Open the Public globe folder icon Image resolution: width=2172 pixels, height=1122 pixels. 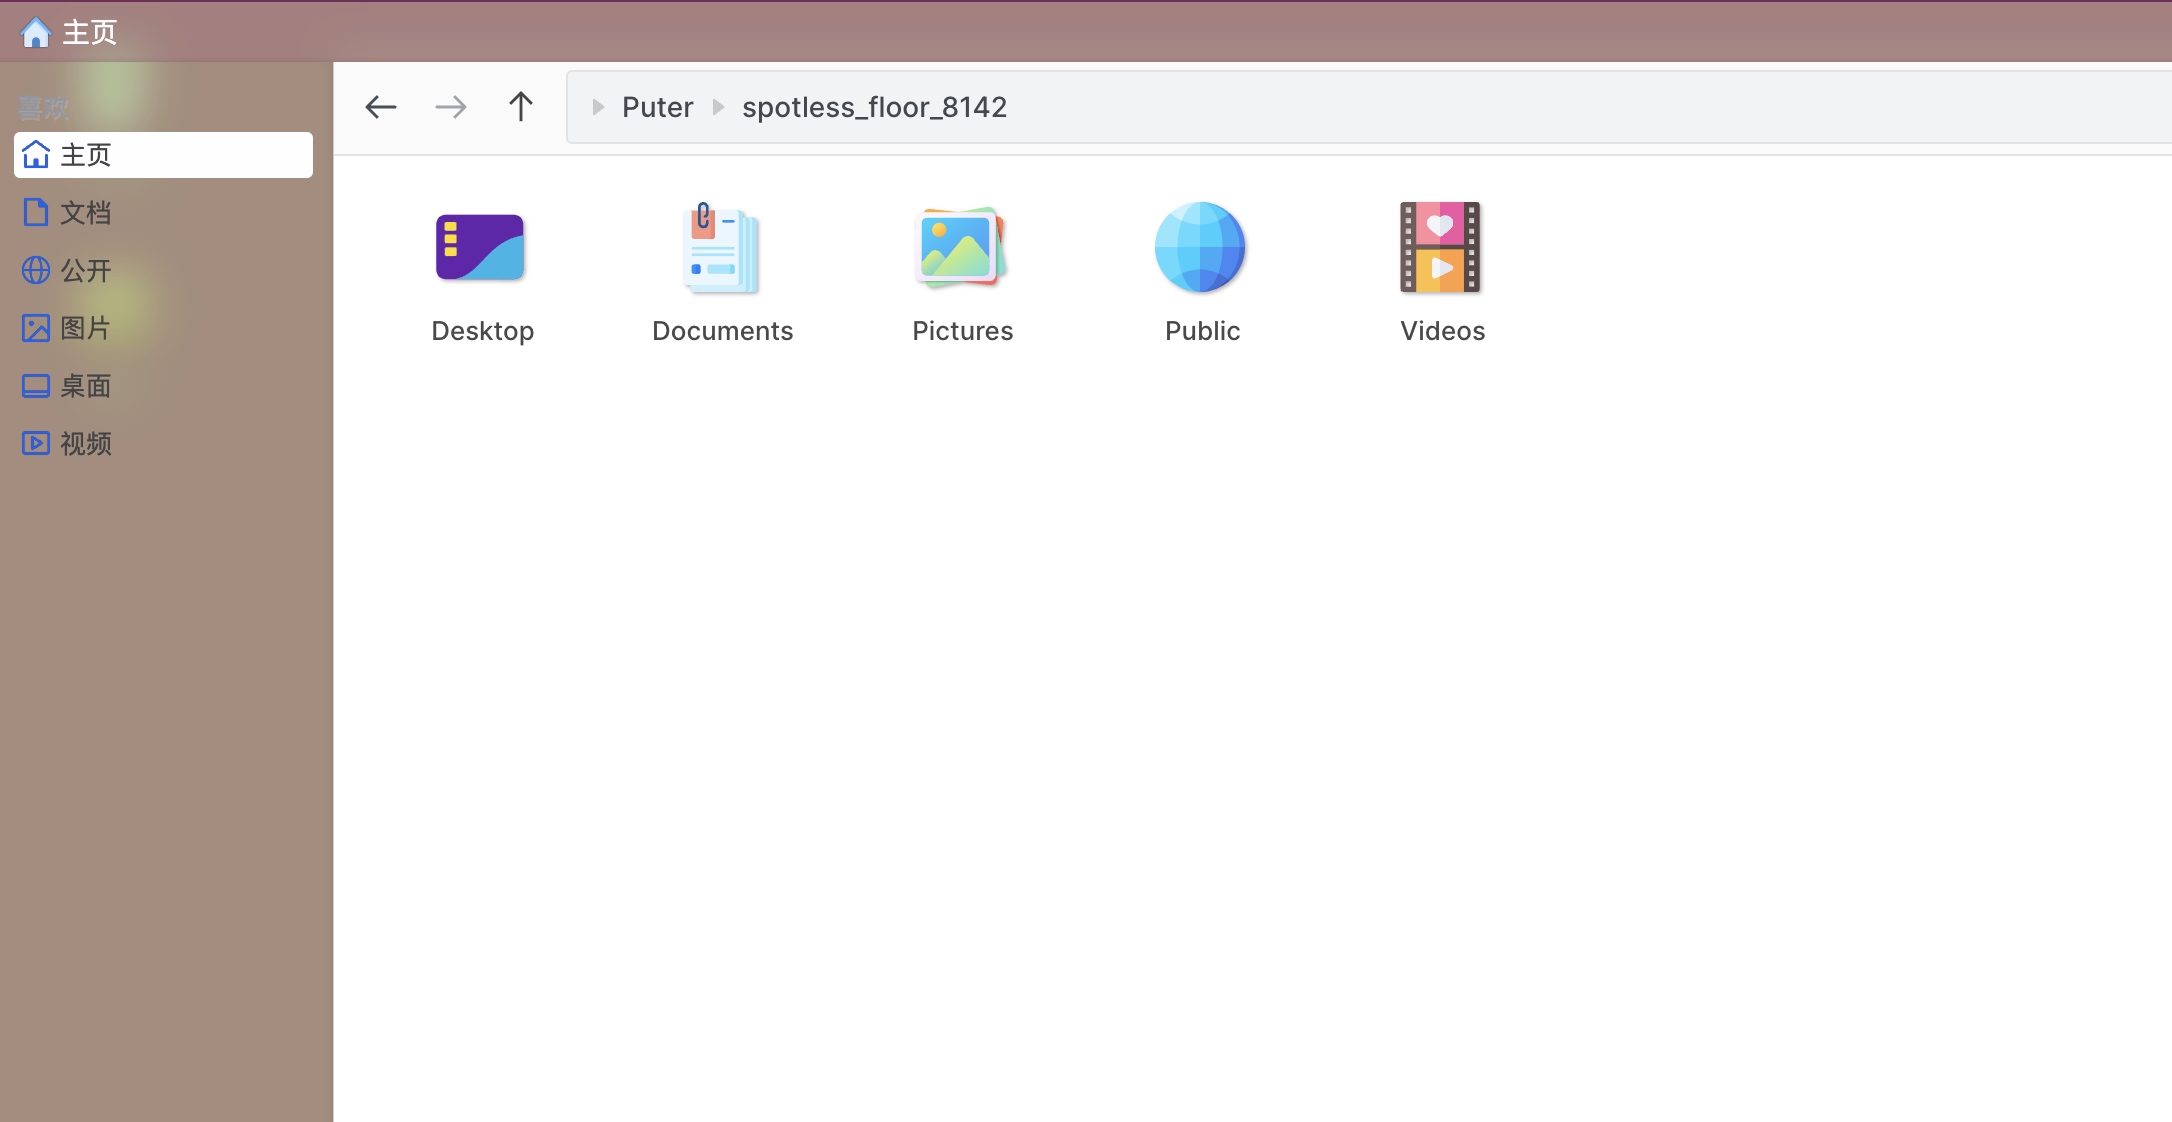[1201, 247]
